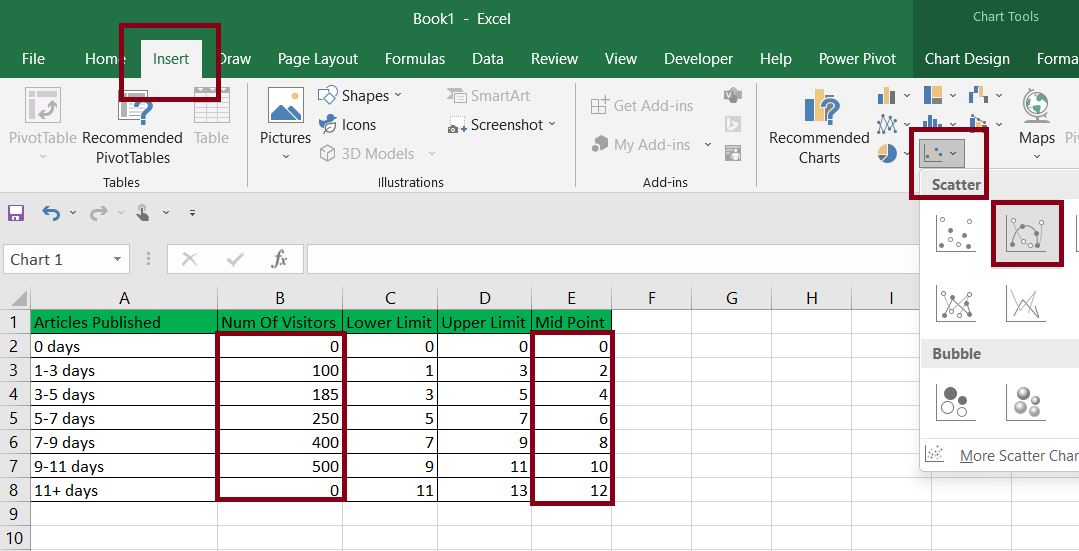Choose the basic Scatter chart icon
Image resolution: width=1079 pixels, height=551 pixels.
coord(956,233)
